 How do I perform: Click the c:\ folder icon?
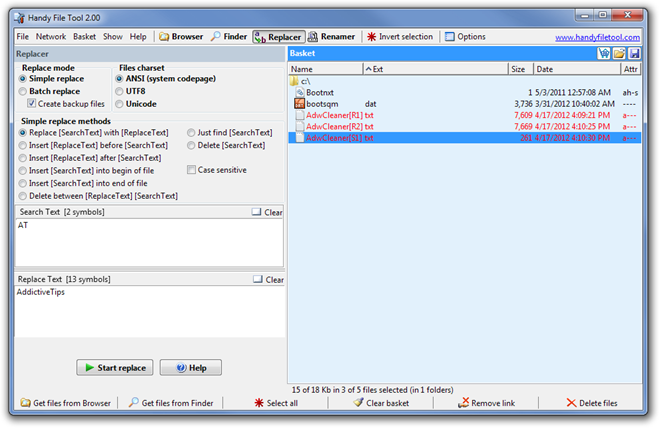pyautogui.click(x=294, y=81)
